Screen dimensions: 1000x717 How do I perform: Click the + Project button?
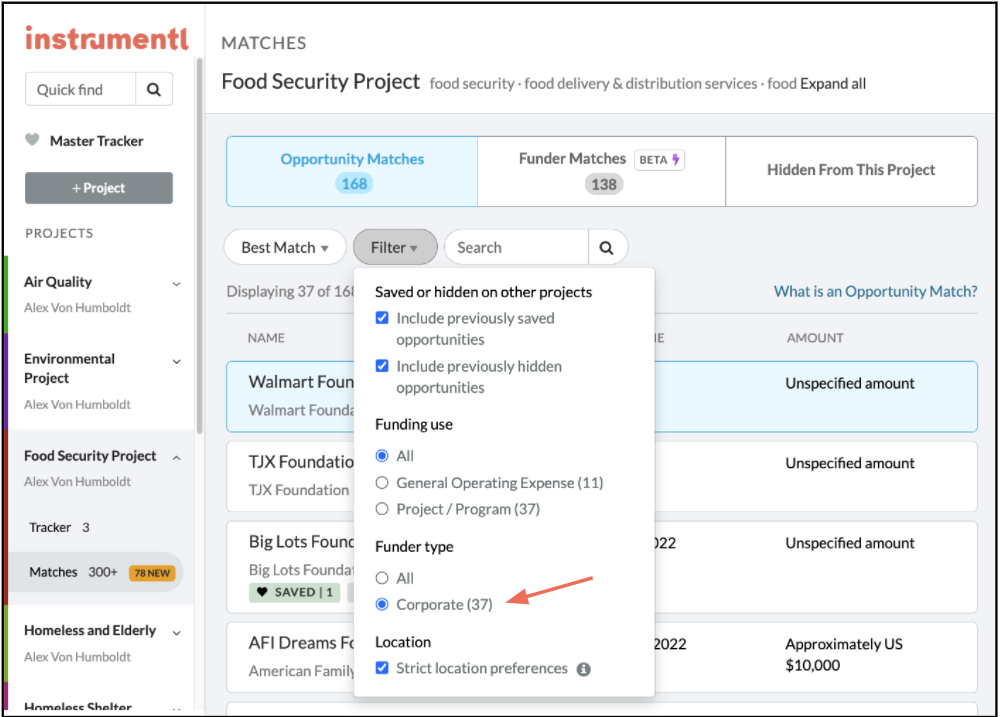pyautogui.click(x=99, y=188)
